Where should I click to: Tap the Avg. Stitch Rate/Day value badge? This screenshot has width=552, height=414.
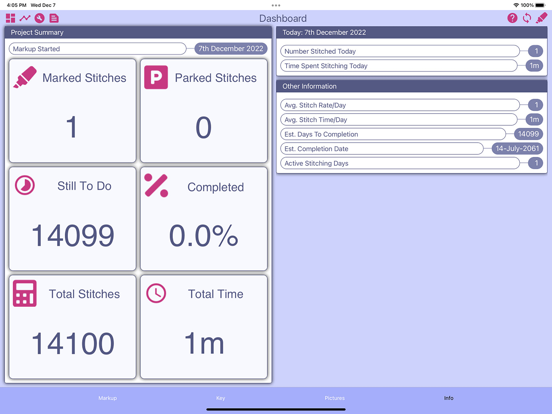535,105
